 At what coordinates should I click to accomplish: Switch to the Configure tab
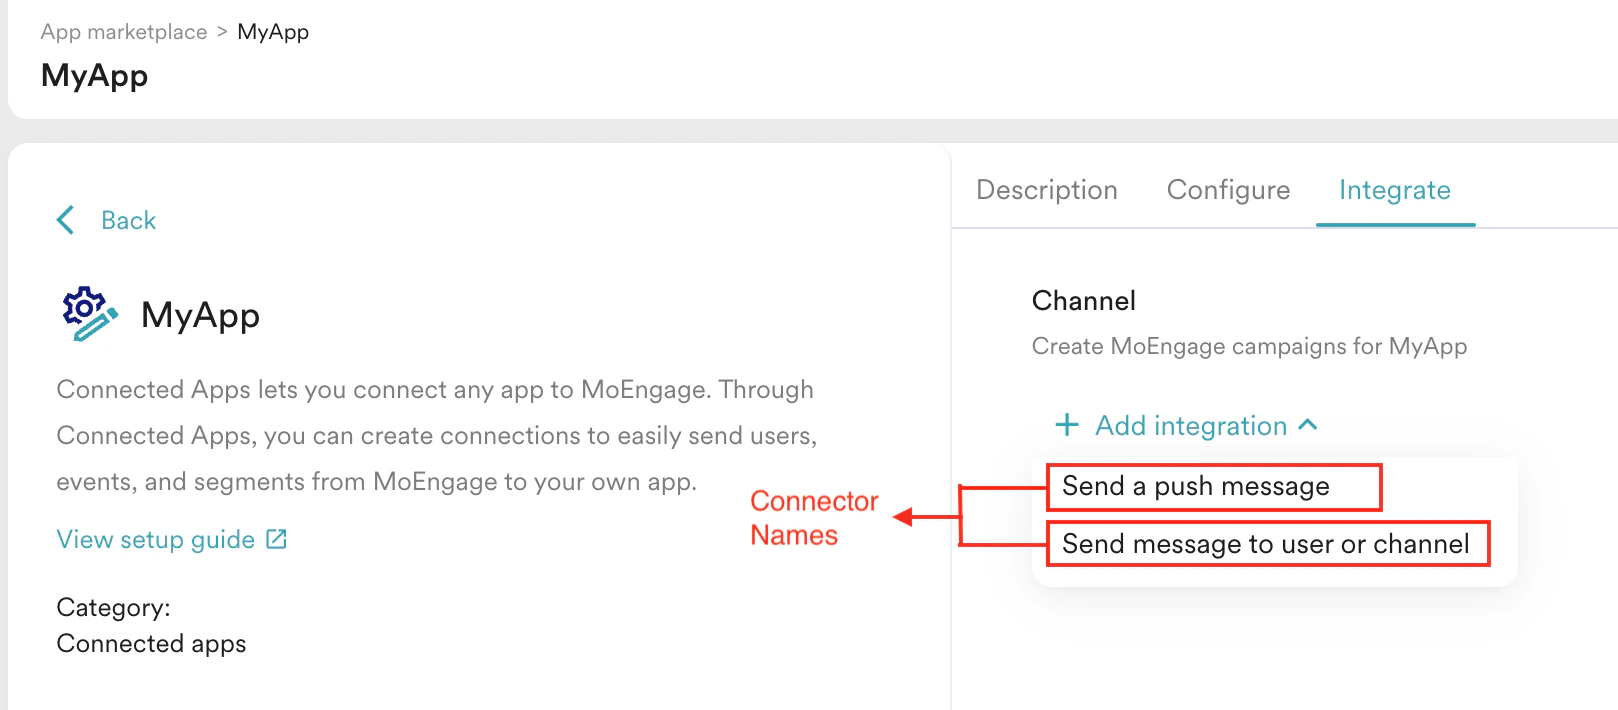(x=1228, y=190)
